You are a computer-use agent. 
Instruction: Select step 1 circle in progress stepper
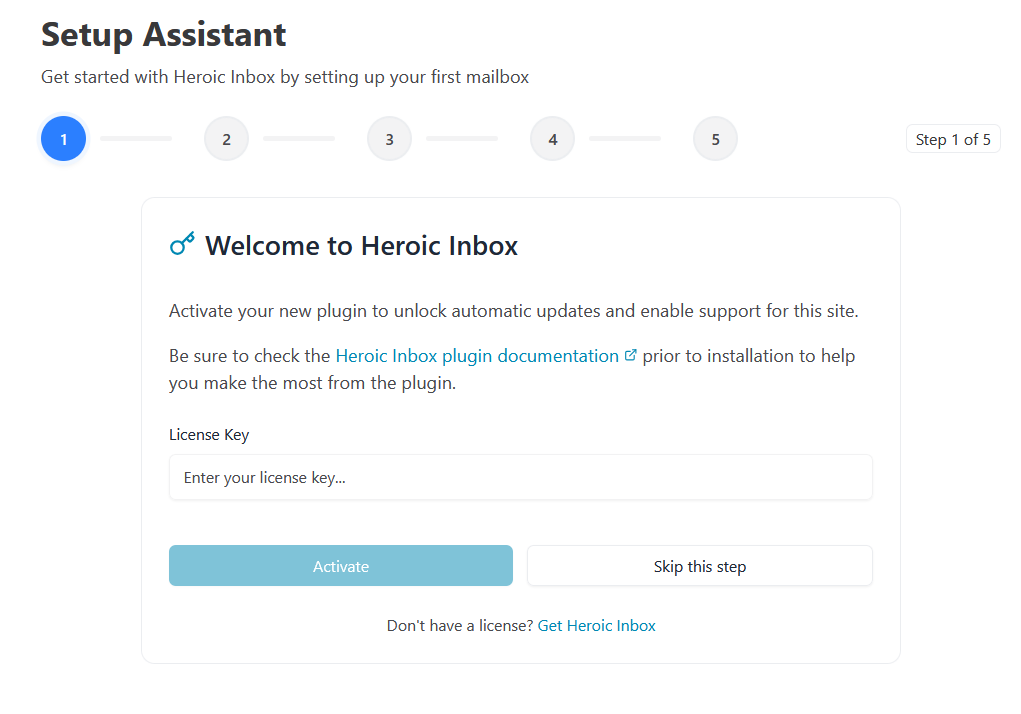click(x=63, y=139)
